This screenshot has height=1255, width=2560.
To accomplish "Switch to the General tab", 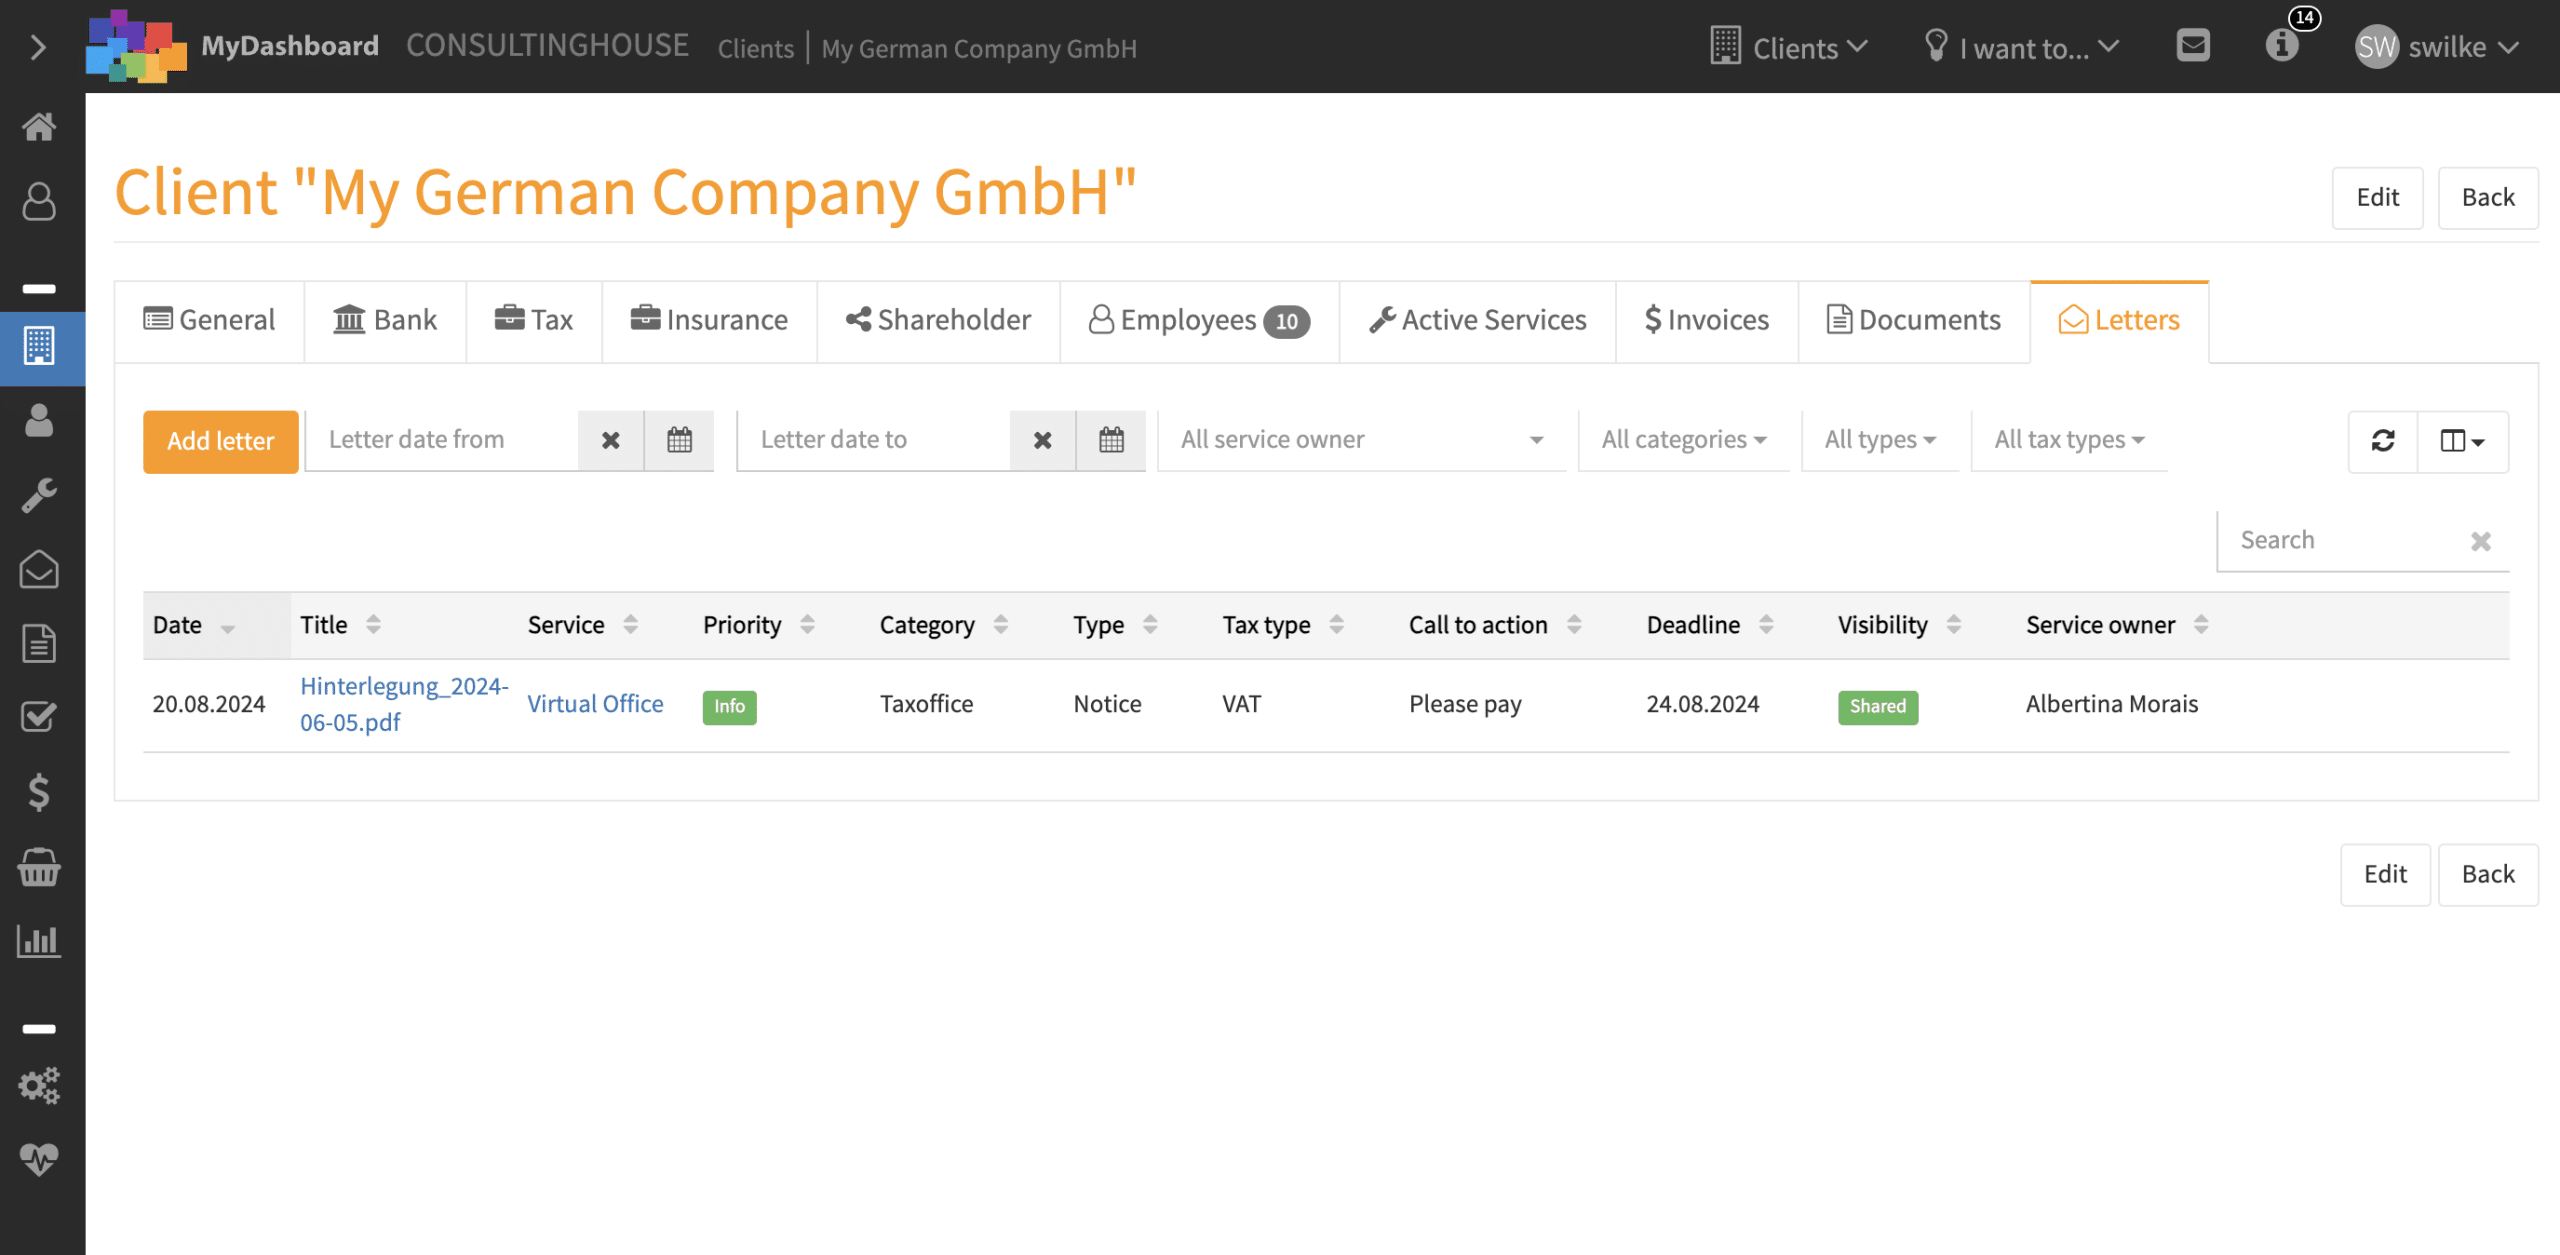I will pos(209,320).
